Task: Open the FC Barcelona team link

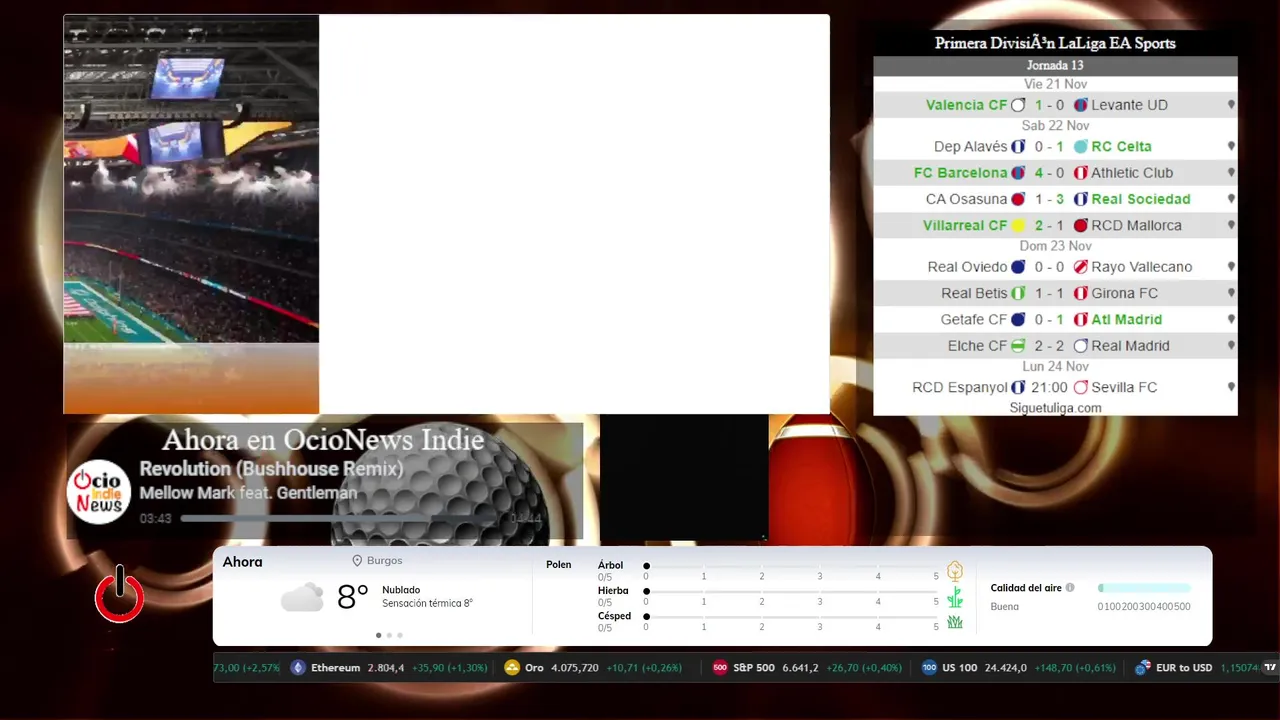Action: [961, 173]
